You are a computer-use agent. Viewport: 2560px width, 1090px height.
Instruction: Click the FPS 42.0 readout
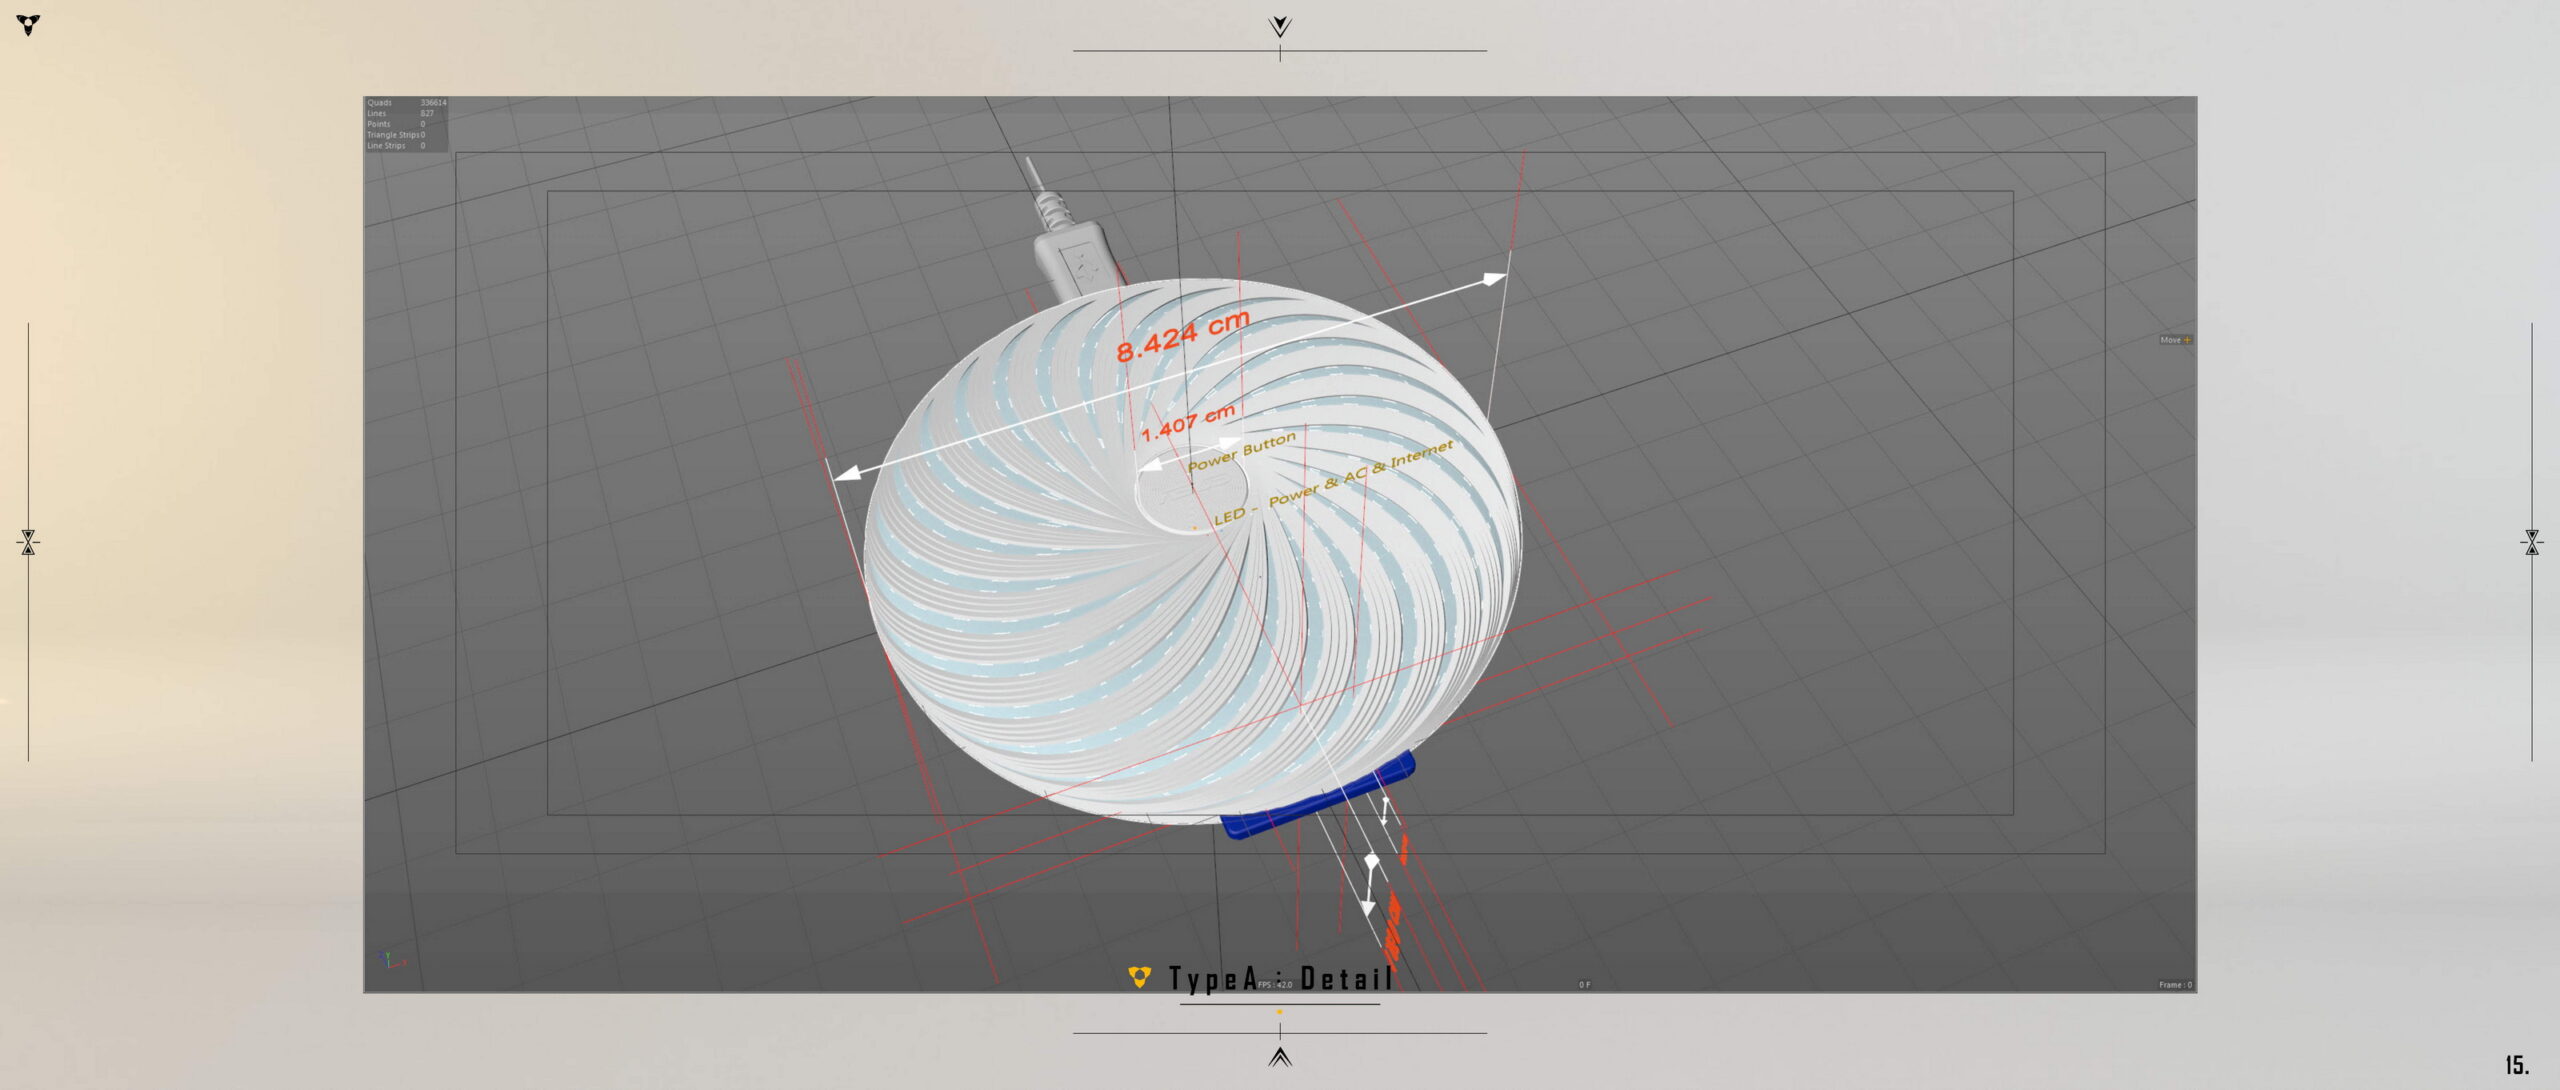1275,985
